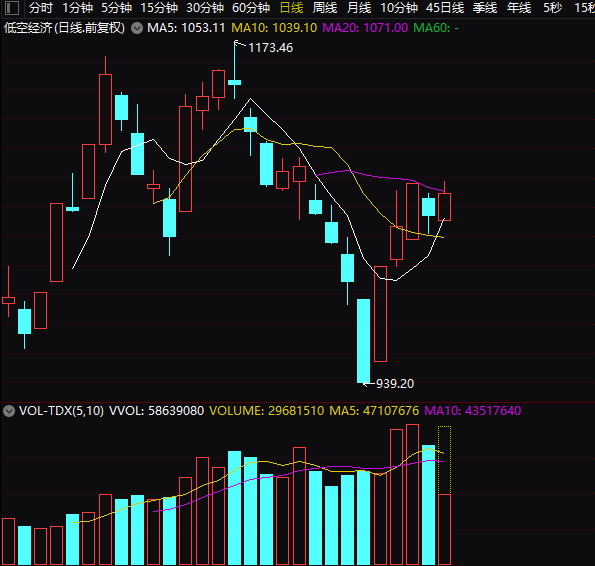Viewport: 595px width, 566px height.
Task: Click the panel layout icon at top-left
Action: 12,8
